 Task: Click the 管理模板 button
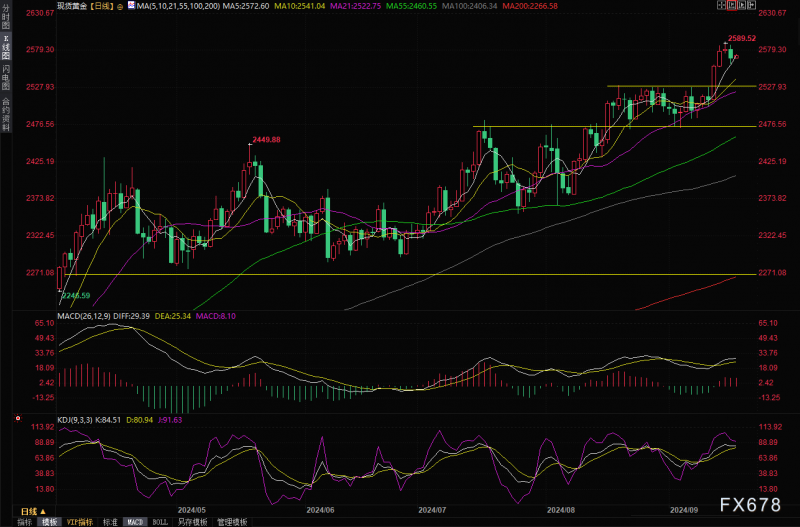[x=232, y=522]
